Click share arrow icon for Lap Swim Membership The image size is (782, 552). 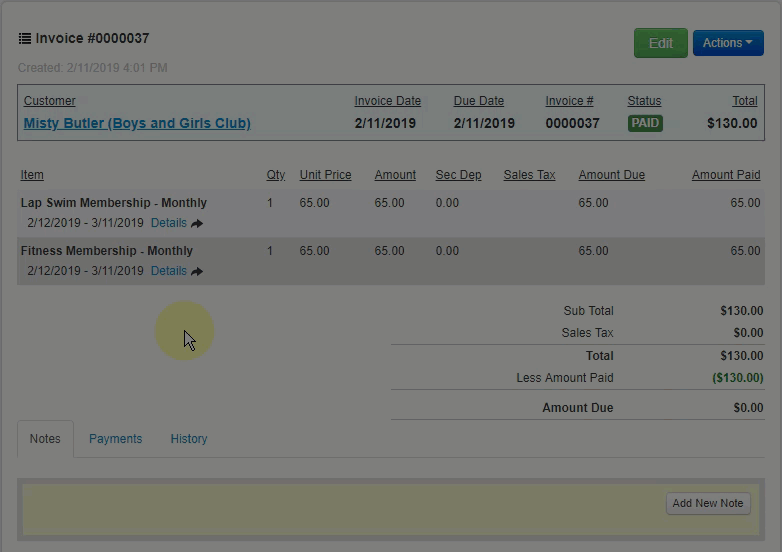(x=197, y=224)
